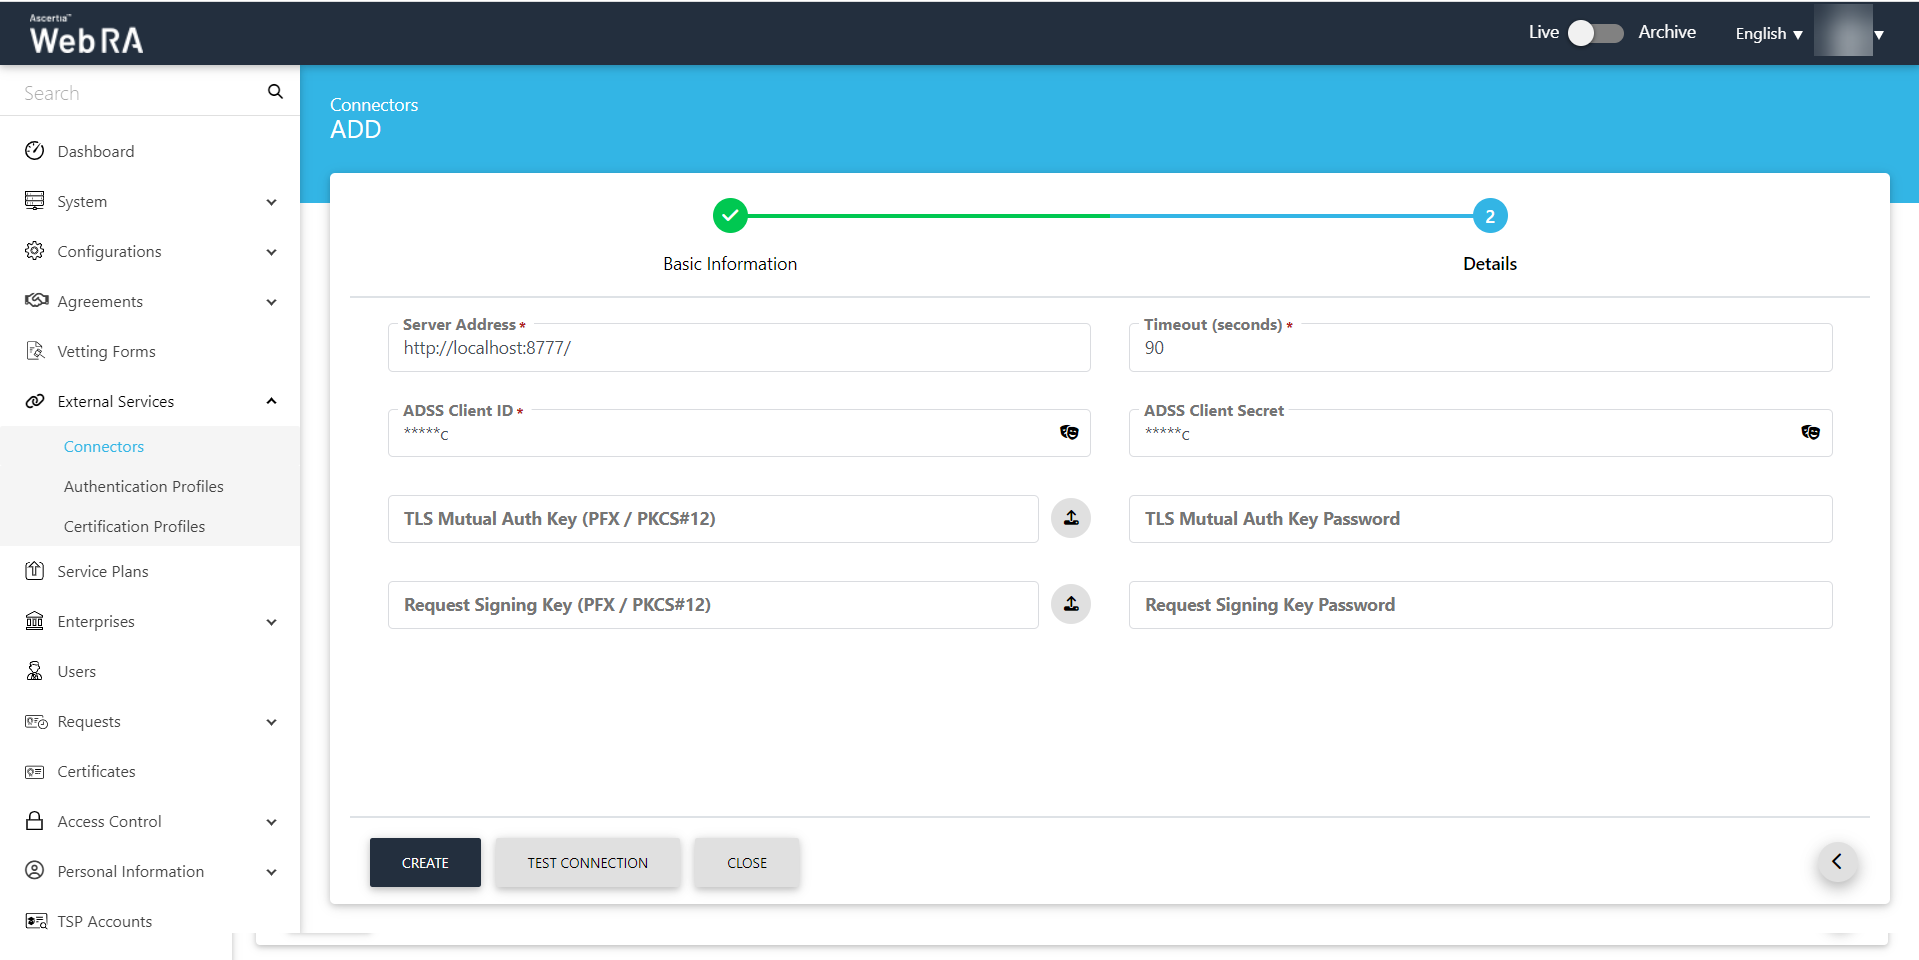Viewport: 1919px width, 960px height.
Task: Upload Request Signing Key file
Action: [1070, 604]
